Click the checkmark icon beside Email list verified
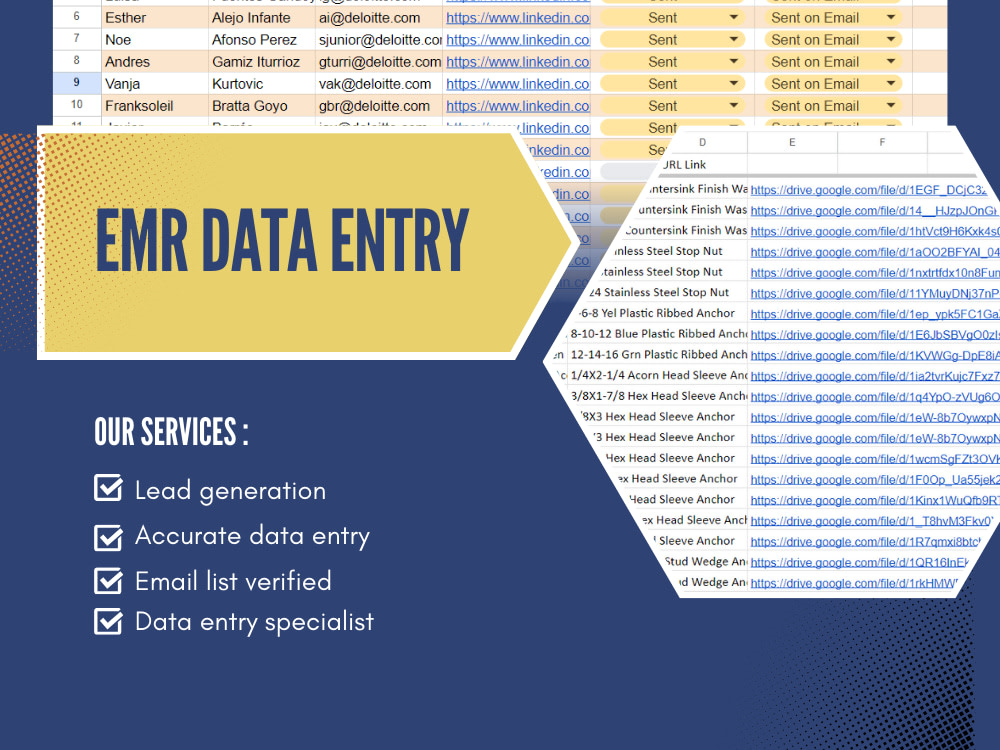 [x=110, y=581]
